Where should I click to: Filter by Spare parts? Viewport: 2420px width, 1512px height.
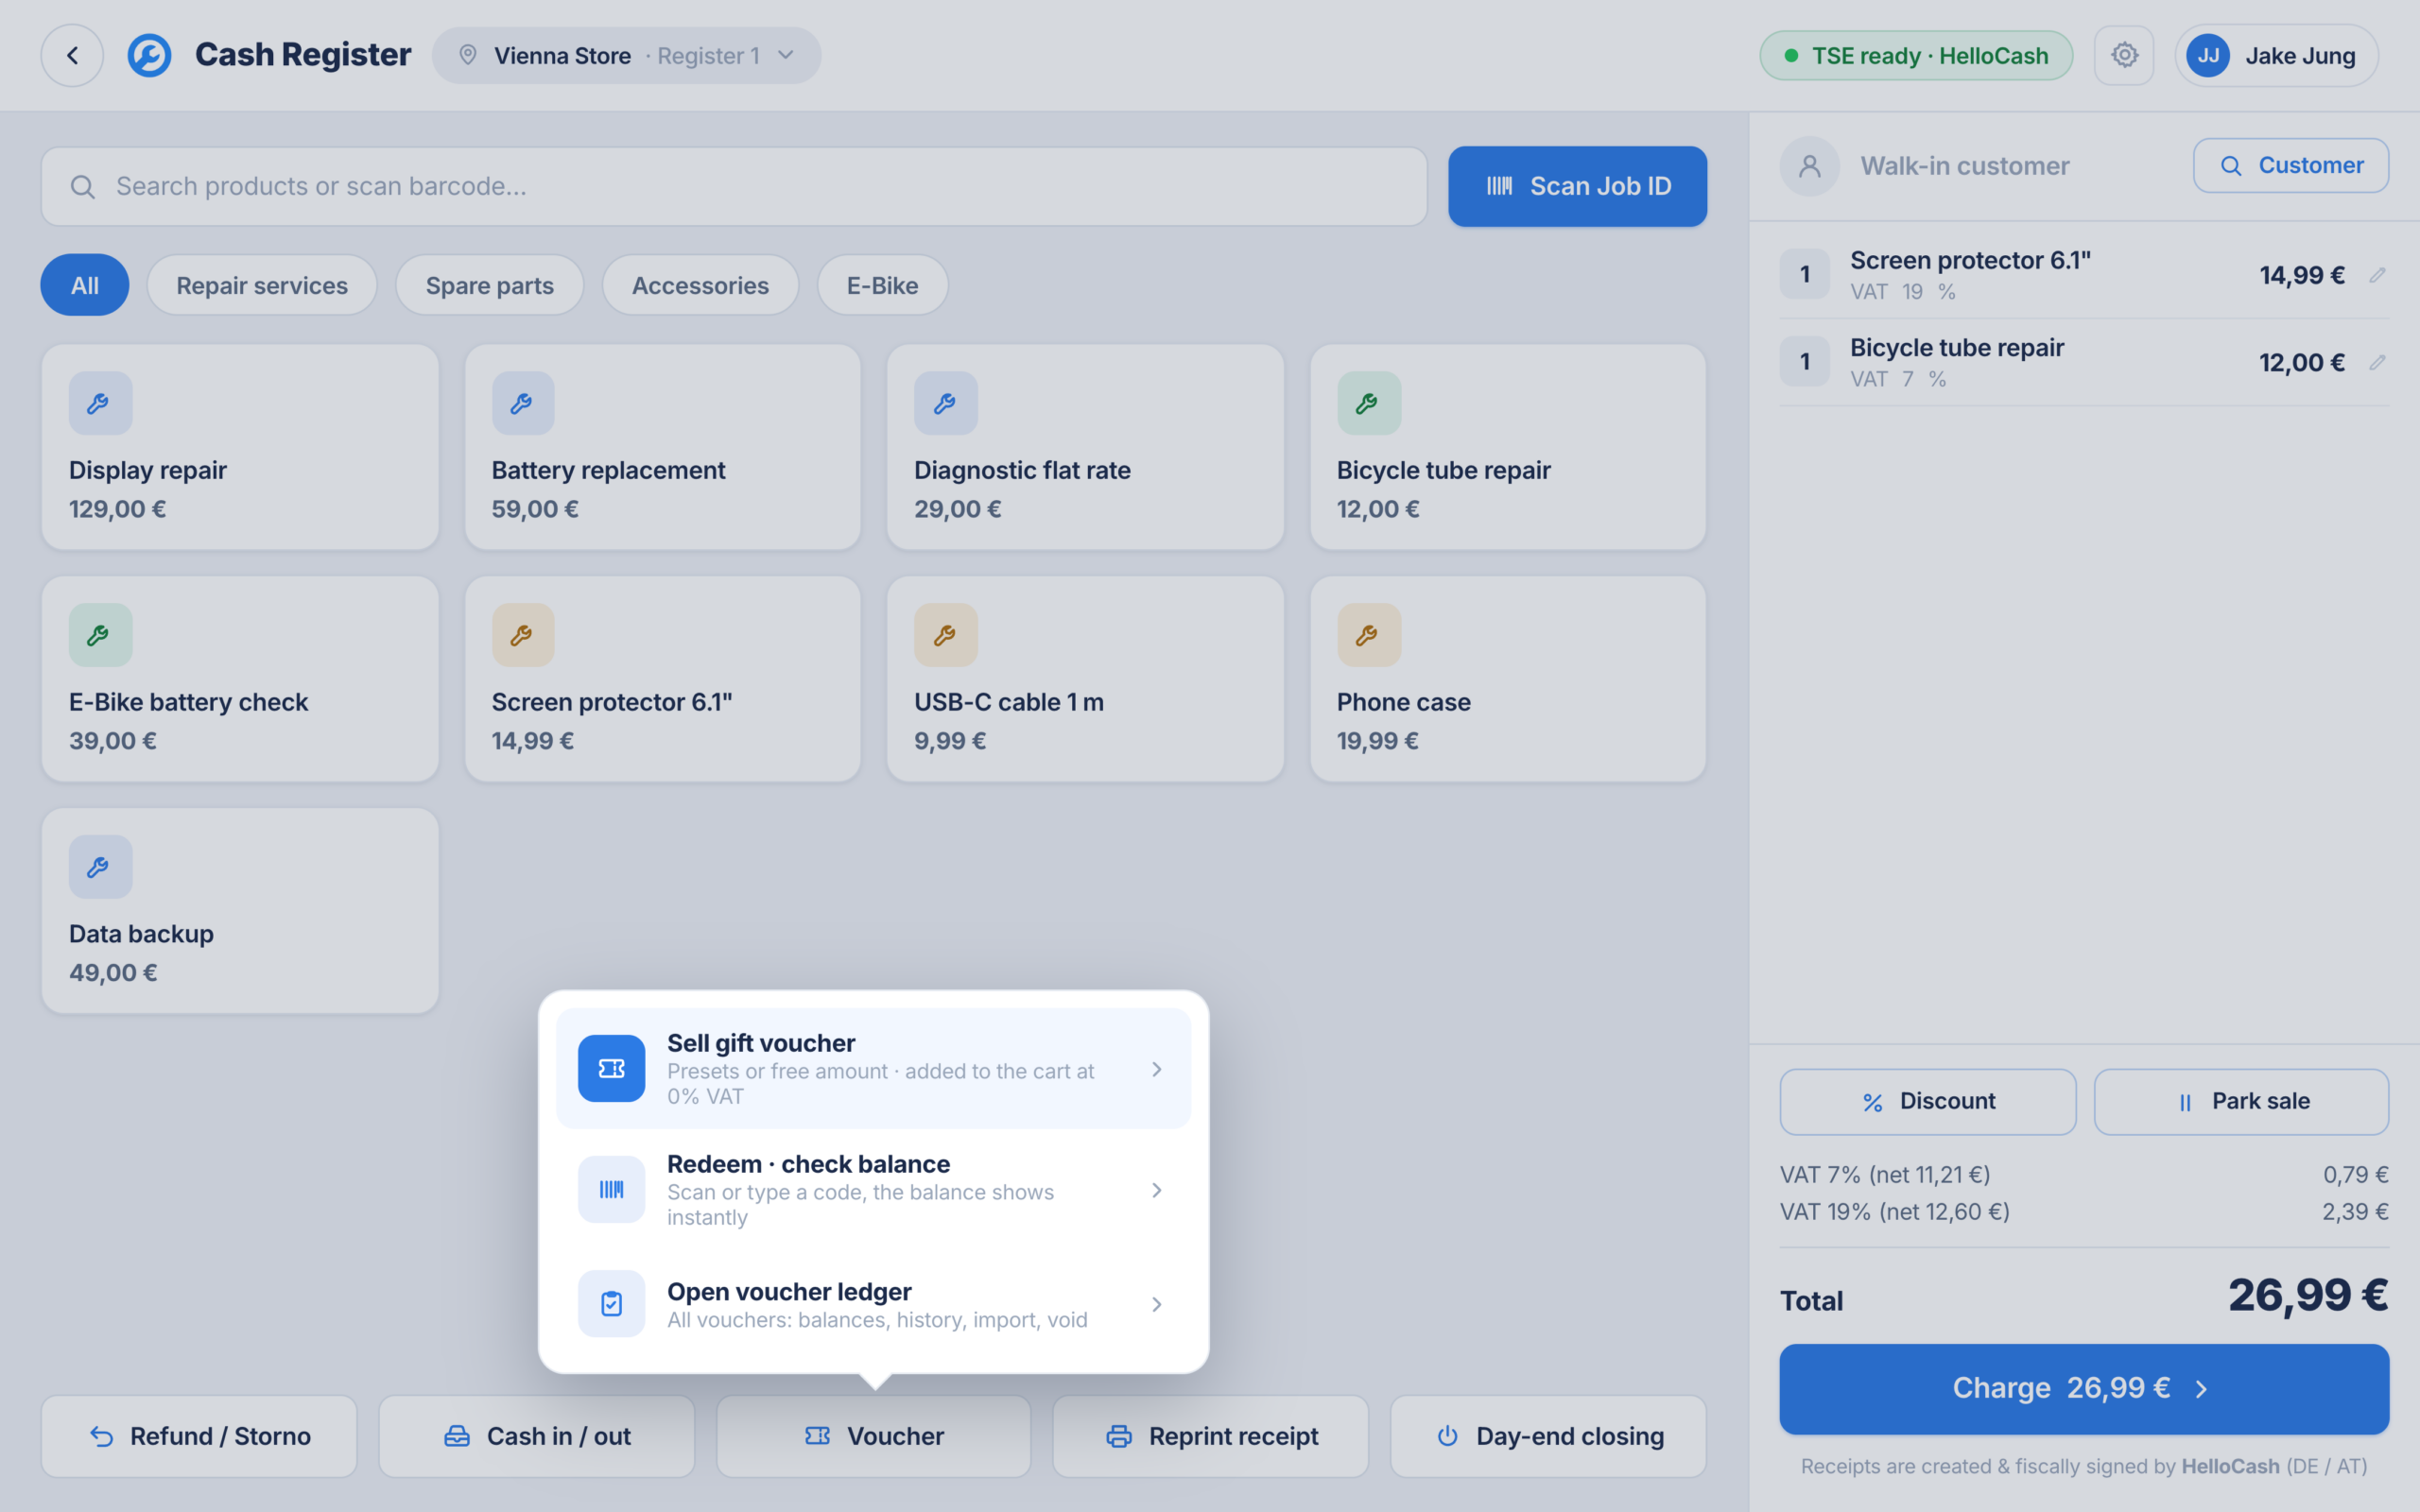tap(489, 285)
